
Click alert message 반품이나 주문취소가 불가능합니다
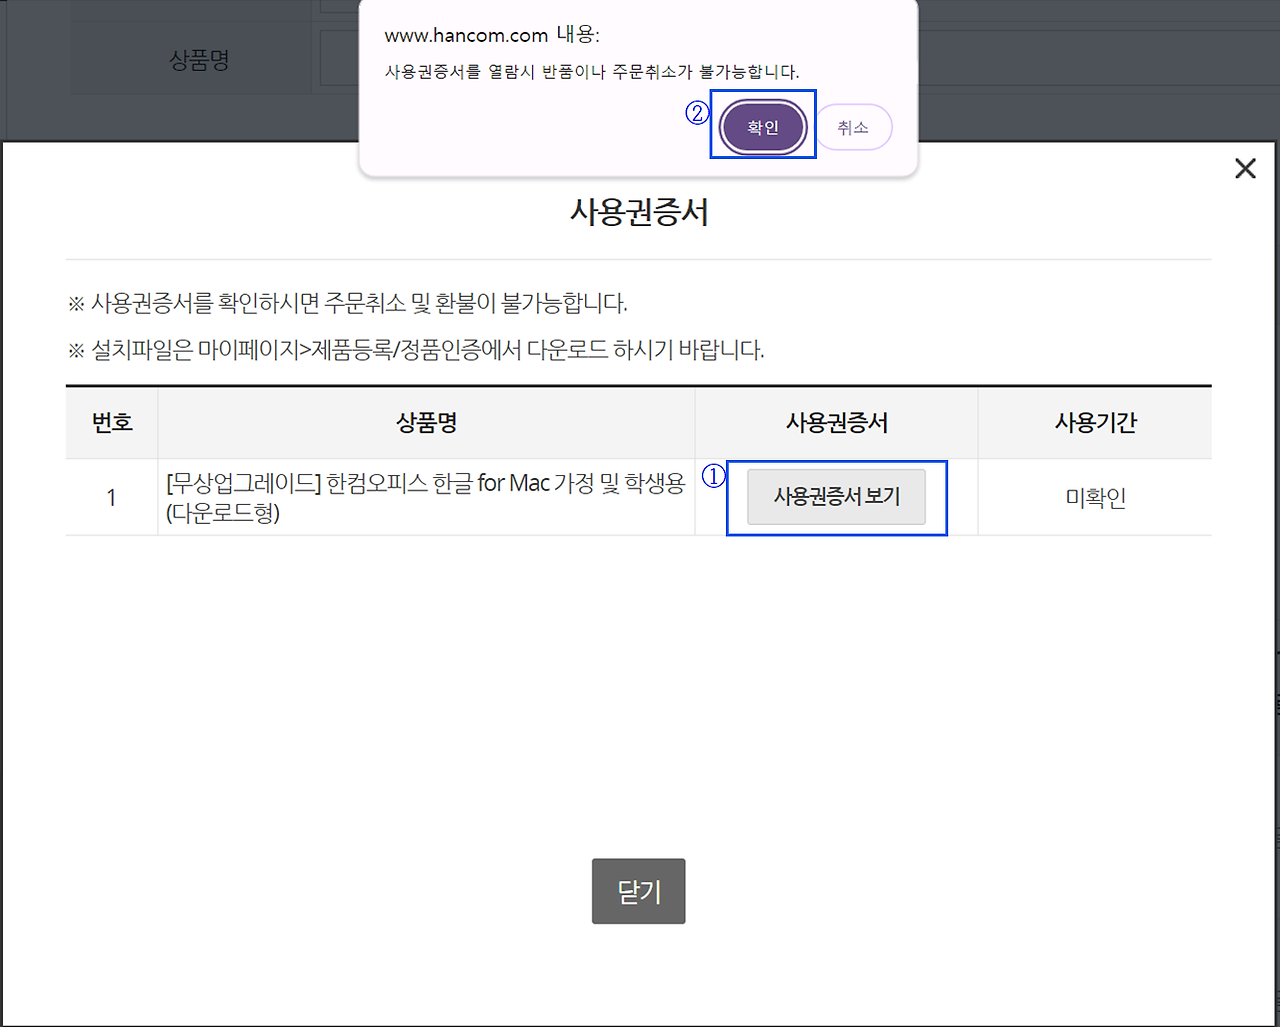tap(592, 72)
